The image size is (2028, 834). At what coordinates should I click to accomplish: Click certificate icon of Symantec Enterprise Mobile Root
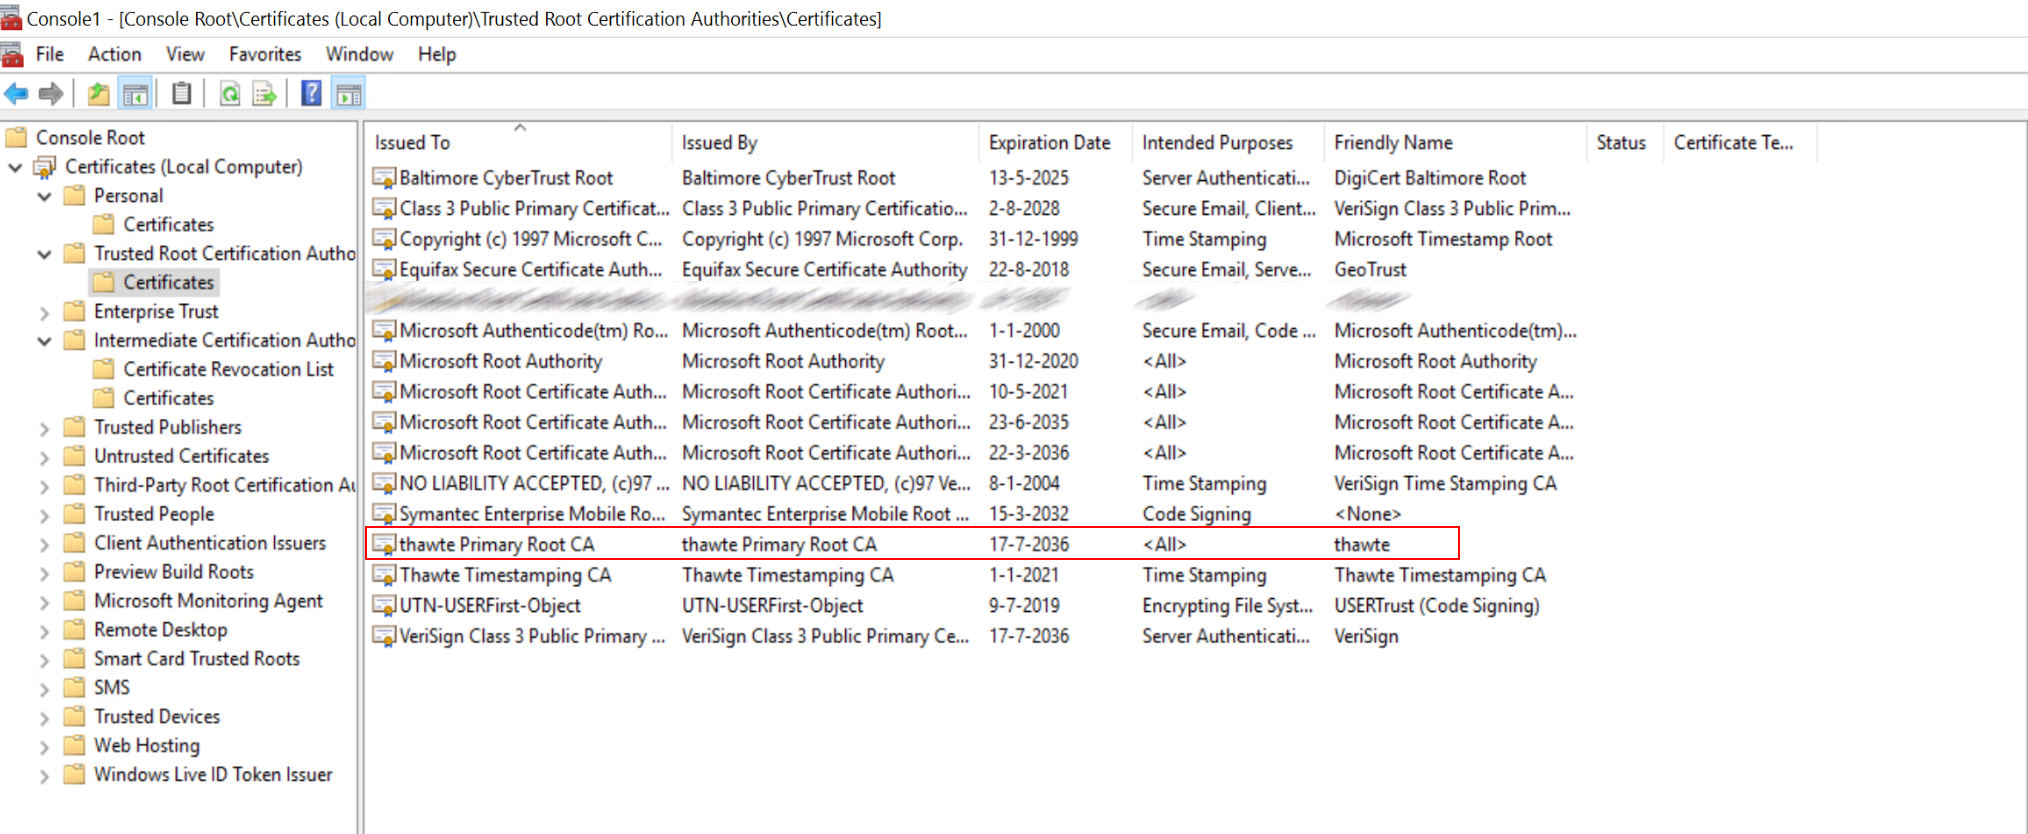click(x=384, y=515)
